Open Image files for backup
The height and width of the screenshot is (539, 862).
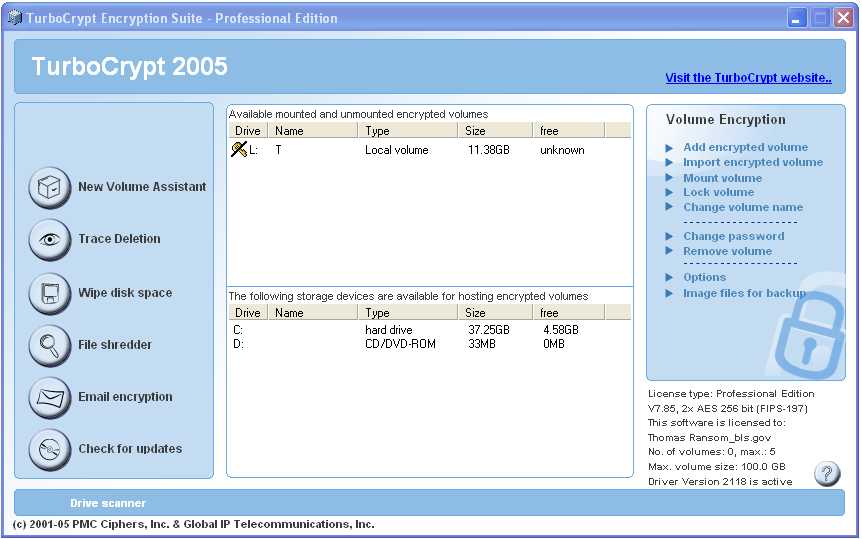(x=744, y=293)
